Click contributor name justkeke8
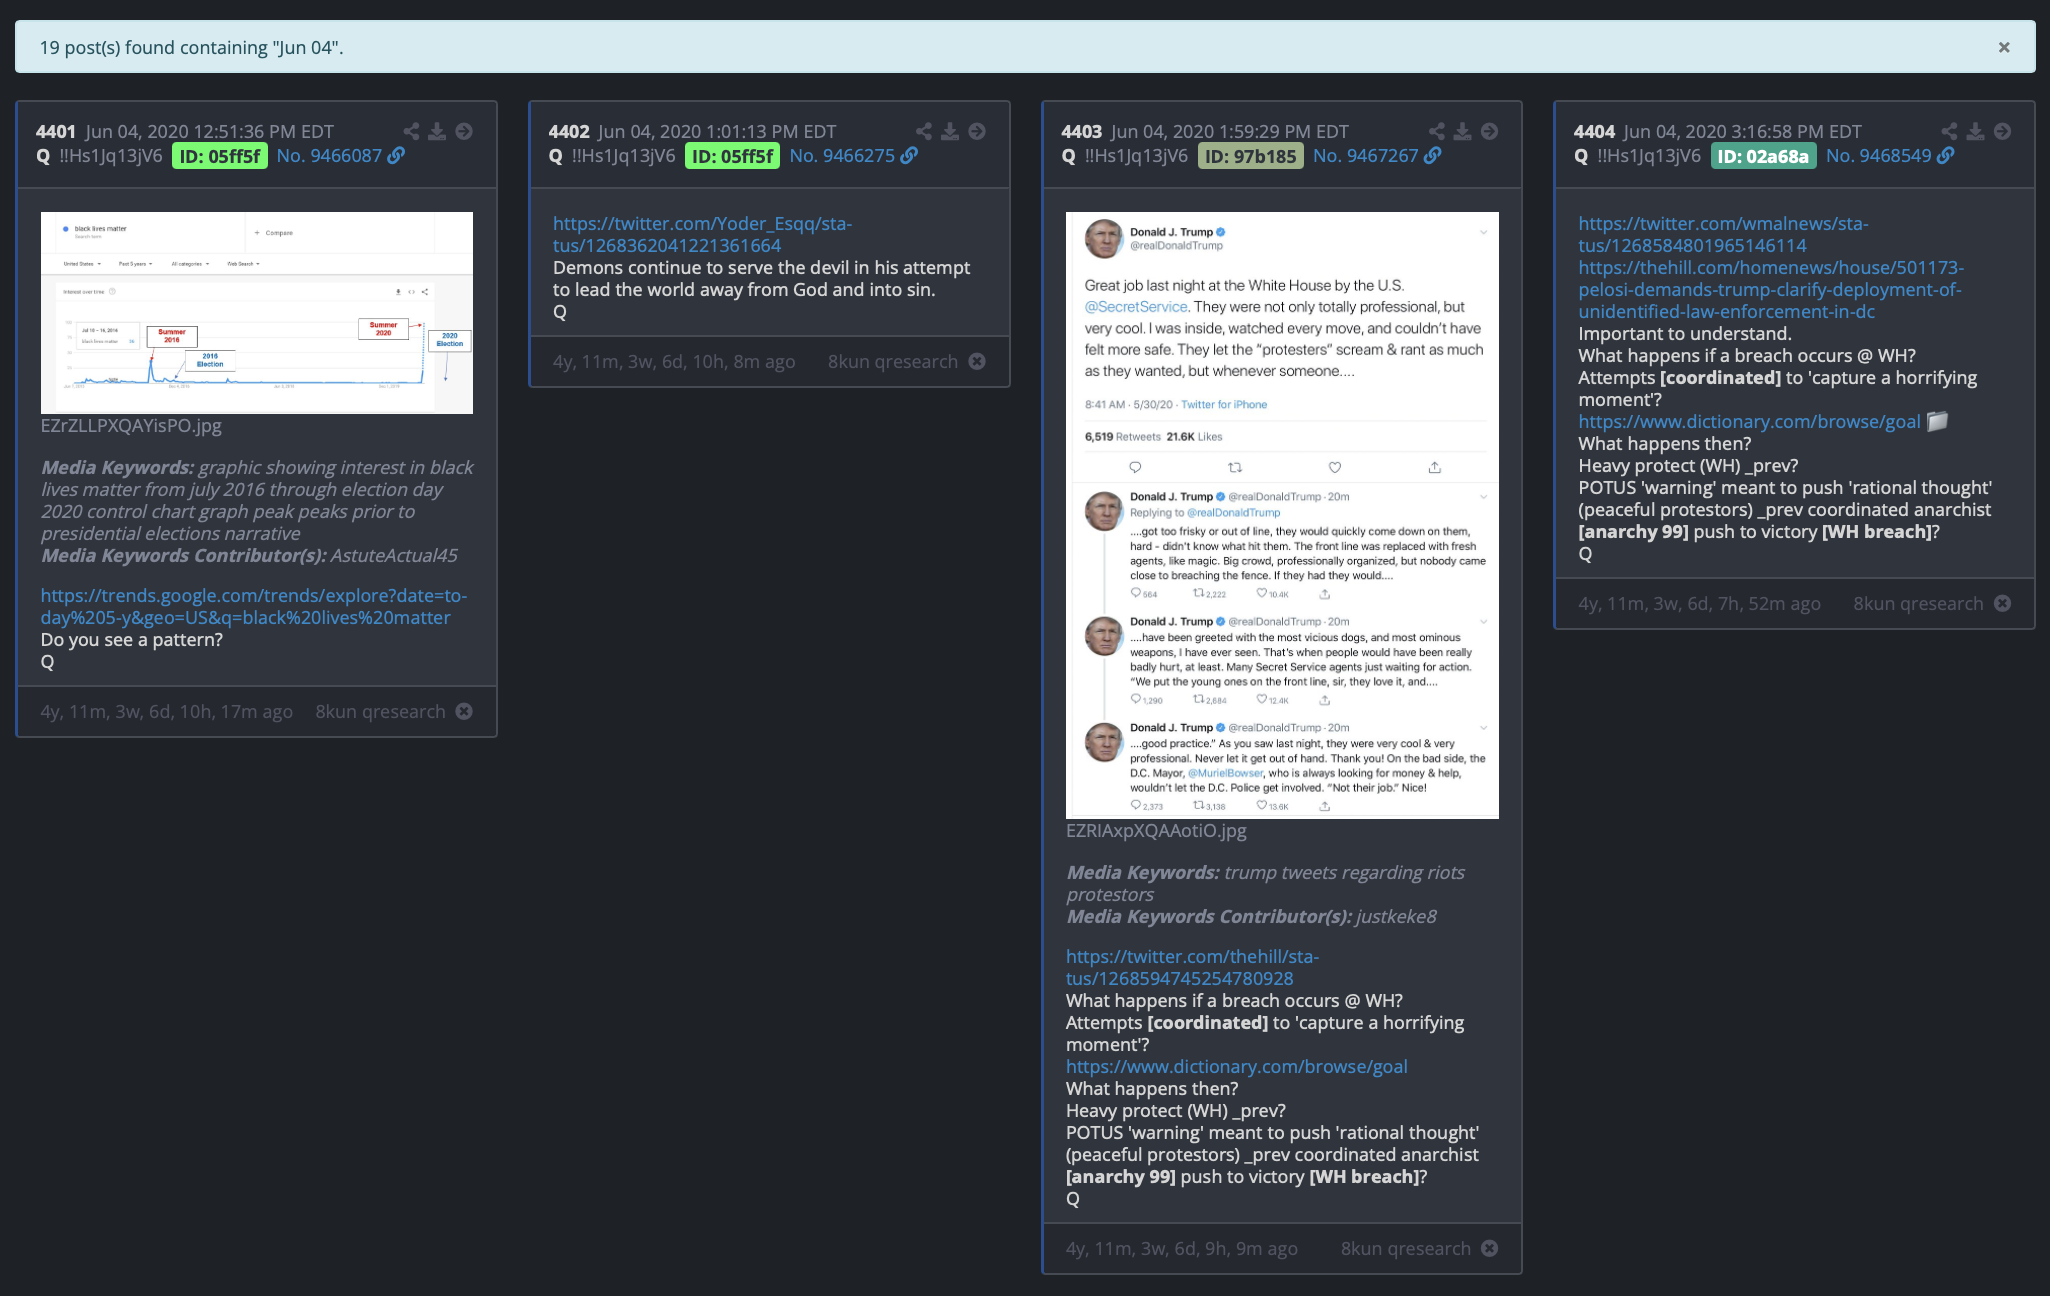 [1396, 916]
